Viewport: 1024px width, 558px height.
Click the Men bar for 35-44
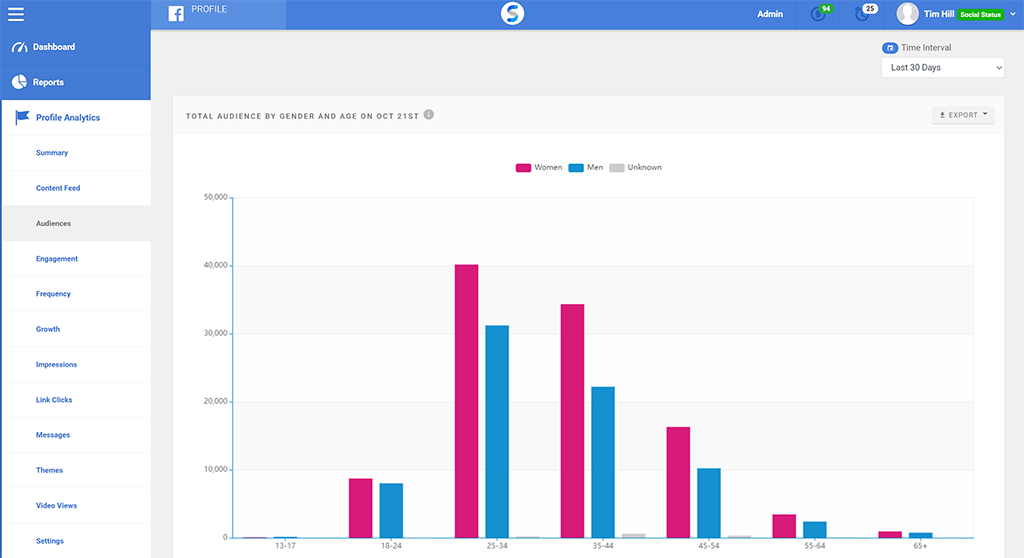(603, 462)
